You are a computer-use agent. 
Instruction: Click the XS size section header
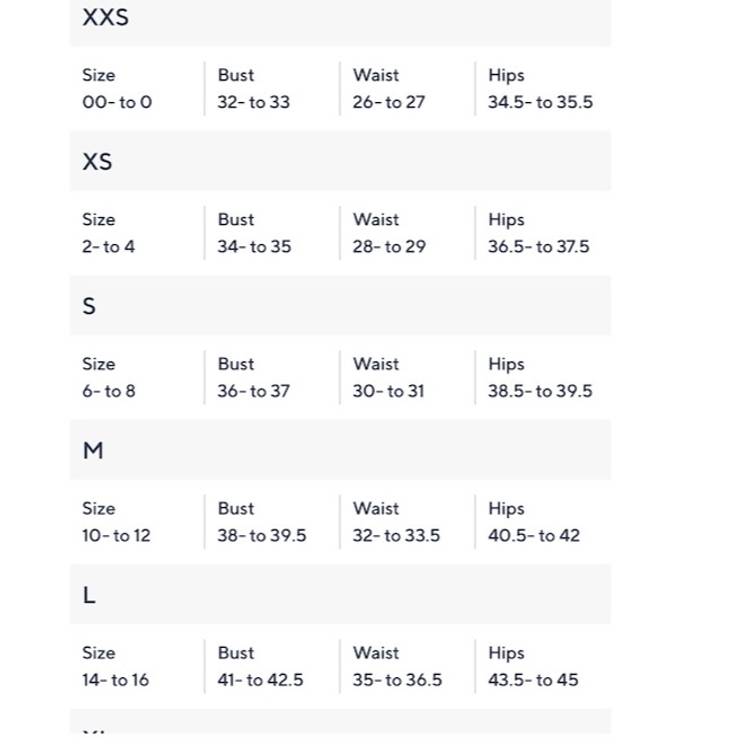[x=97, y=162]
